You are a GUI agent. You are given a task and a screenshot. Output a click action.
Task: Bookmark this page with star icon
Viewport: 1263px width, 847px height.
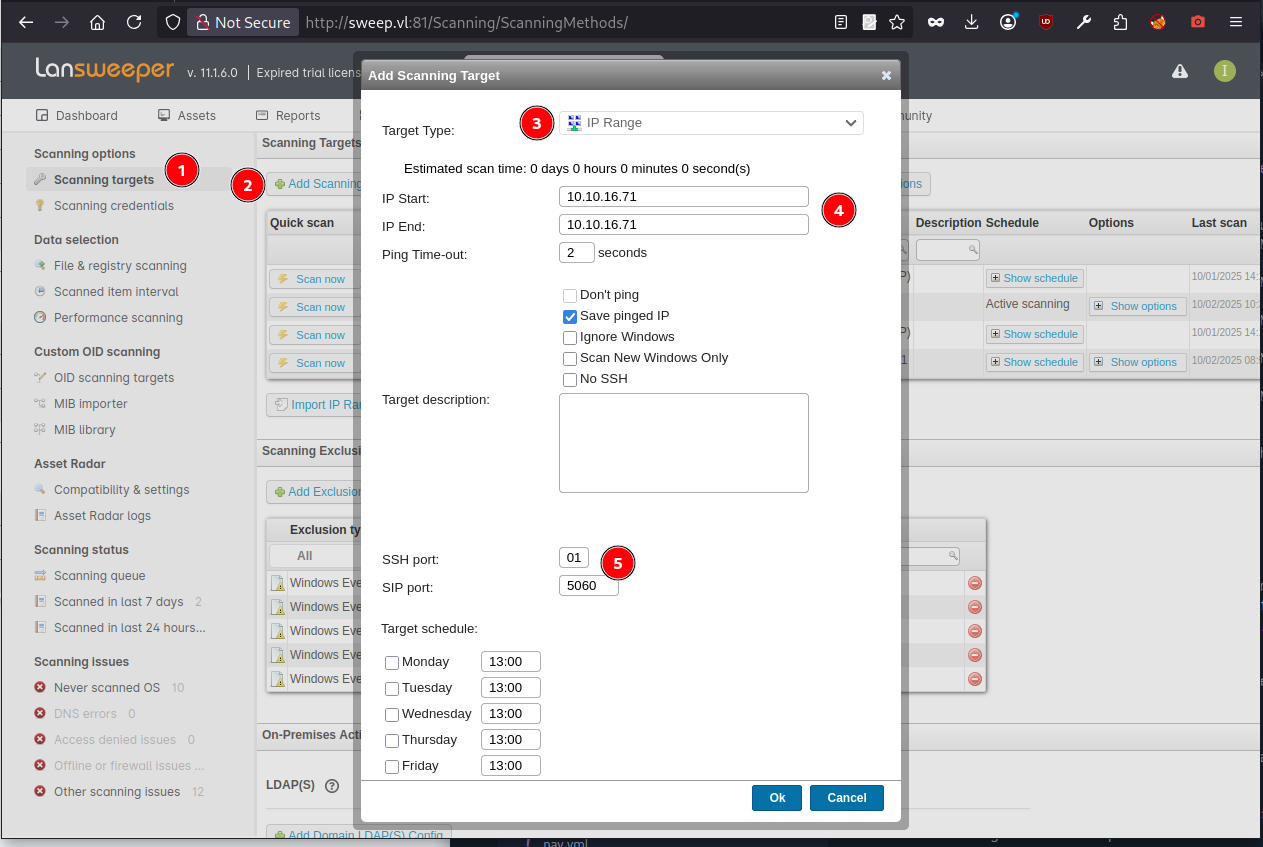(x=897, y=22)
